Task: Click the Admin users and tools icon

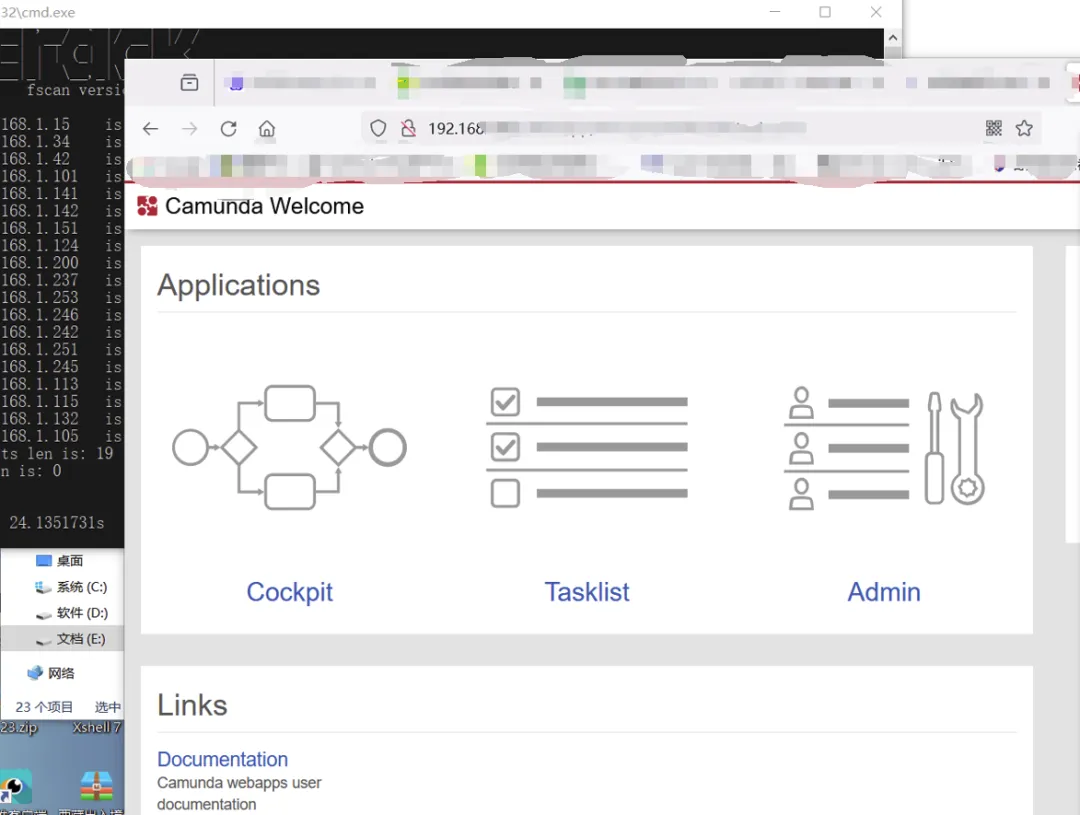Action: point(884,448)
